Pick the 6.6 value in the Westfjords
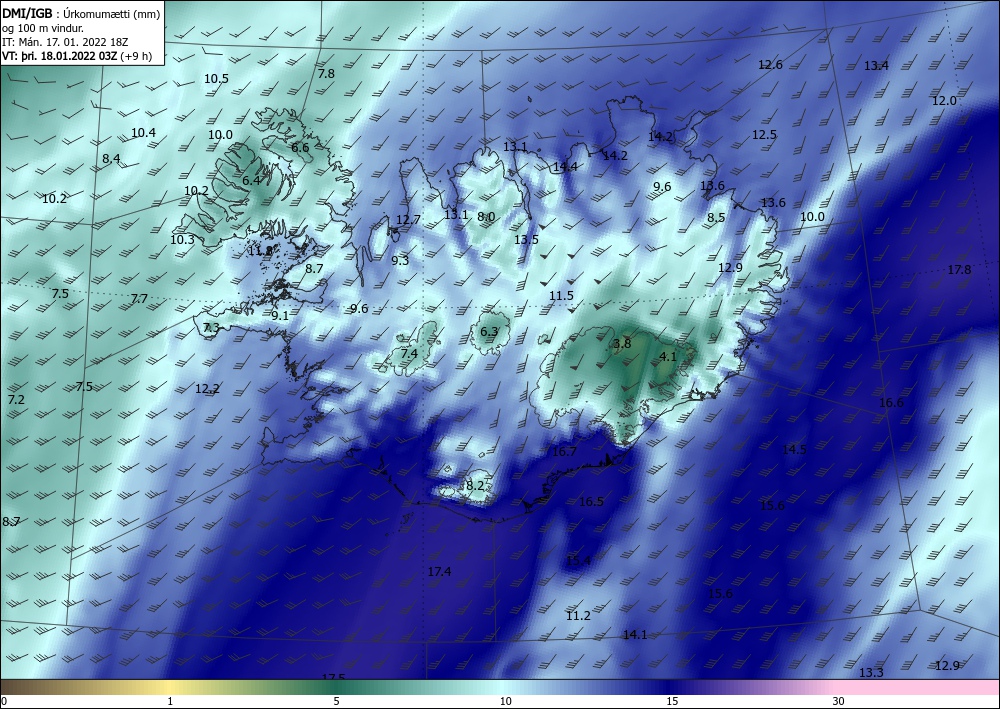Image resolution: width=1000 pixels, height=709 pixels. coord(300,147)
